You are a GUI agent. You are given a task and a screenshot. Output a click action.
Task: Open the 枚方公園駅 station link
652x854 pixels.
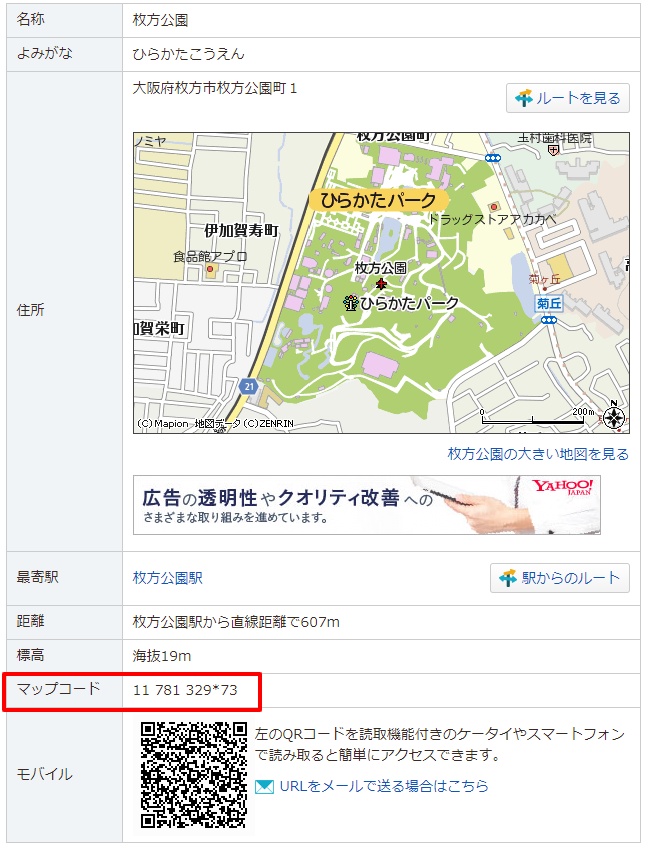(x=168, y=578)
